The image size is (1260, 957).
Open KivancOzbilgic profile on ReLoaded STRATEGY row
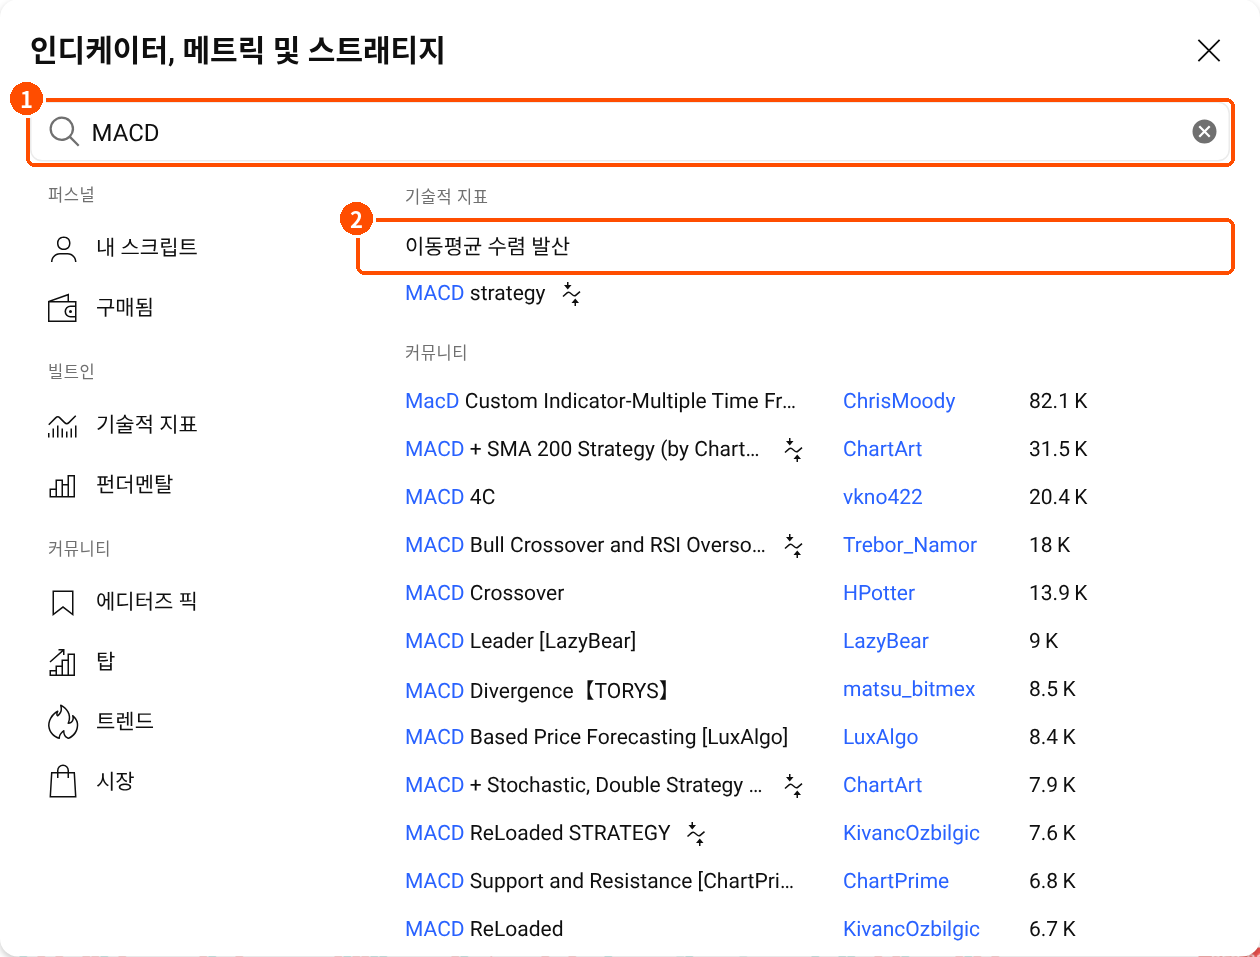coord(911,833)
